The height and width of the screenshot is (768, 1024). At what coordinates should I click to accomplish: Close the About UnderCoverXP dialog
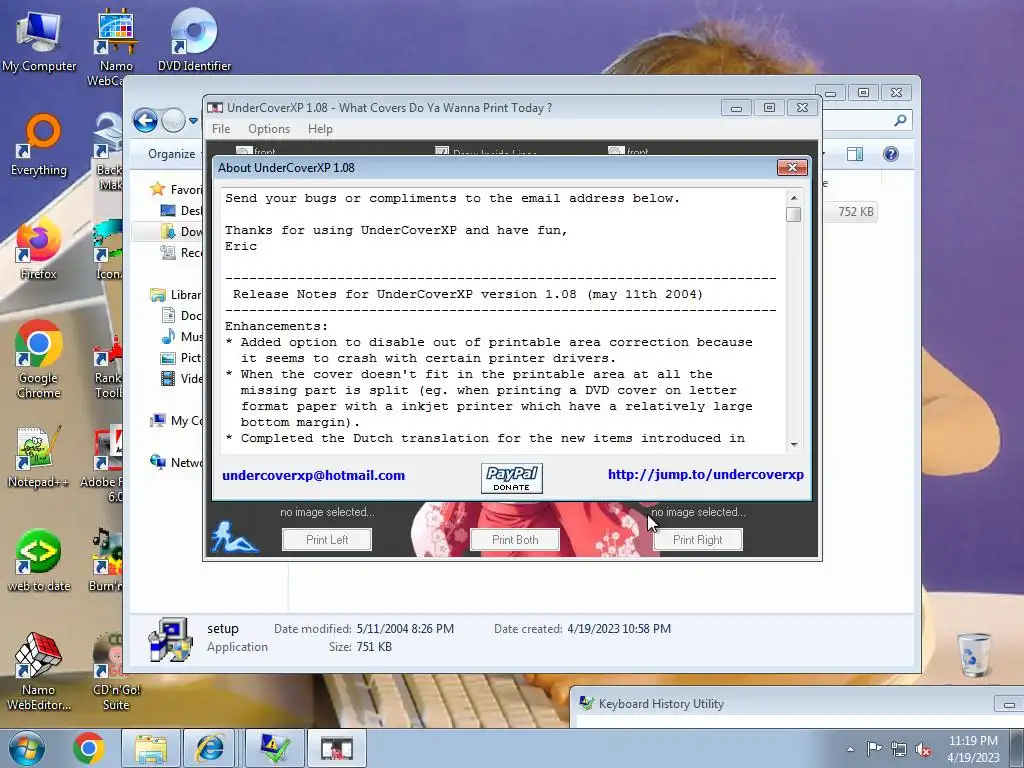coord(792,168)
